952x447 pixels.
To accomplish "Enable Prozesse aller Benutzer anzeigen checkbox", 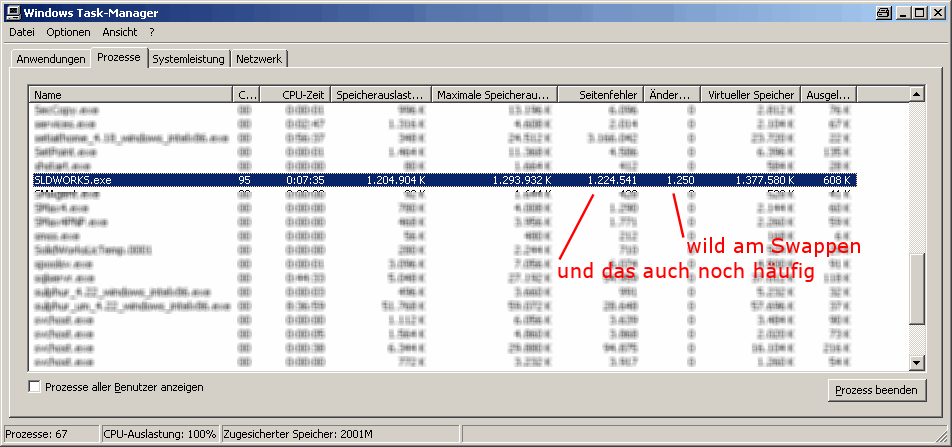I will coord(35,387).
